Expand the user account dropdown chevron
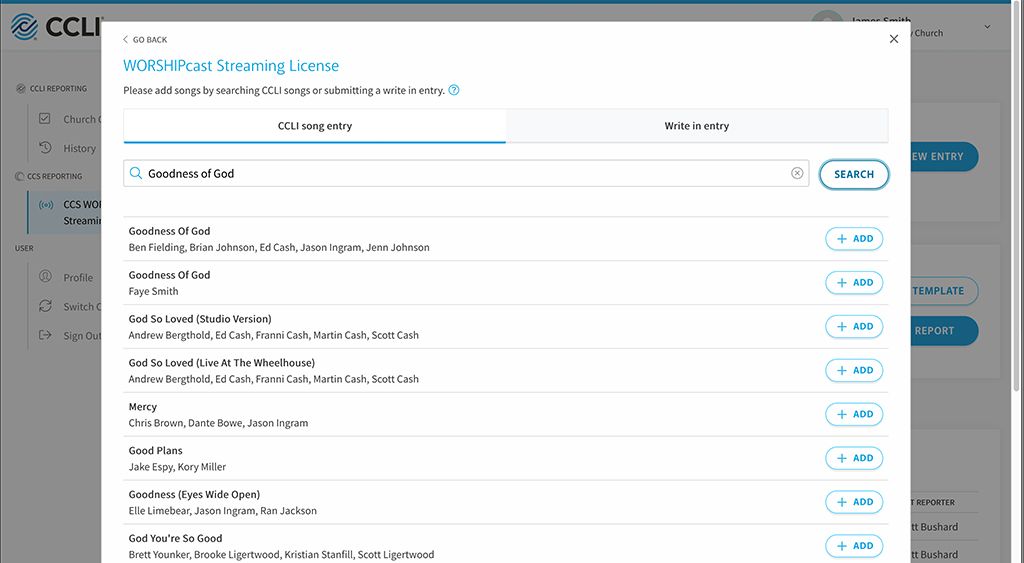The width and height of the screenshot is (1024, 563). pyautogui.click(x=987, y=27)
